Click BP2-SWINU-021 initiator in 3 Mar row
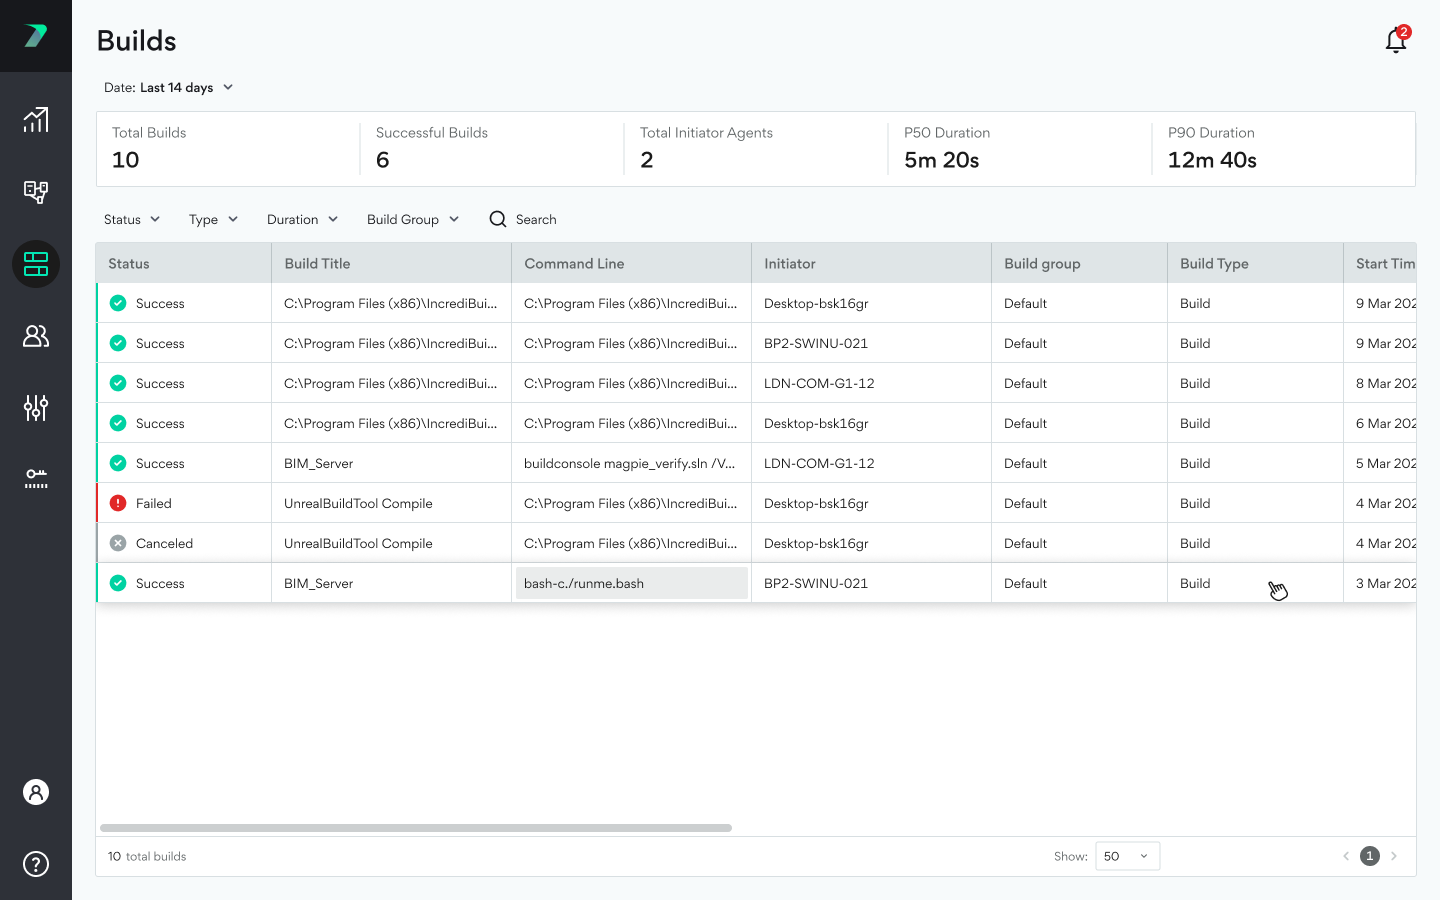 pos(816,583)
